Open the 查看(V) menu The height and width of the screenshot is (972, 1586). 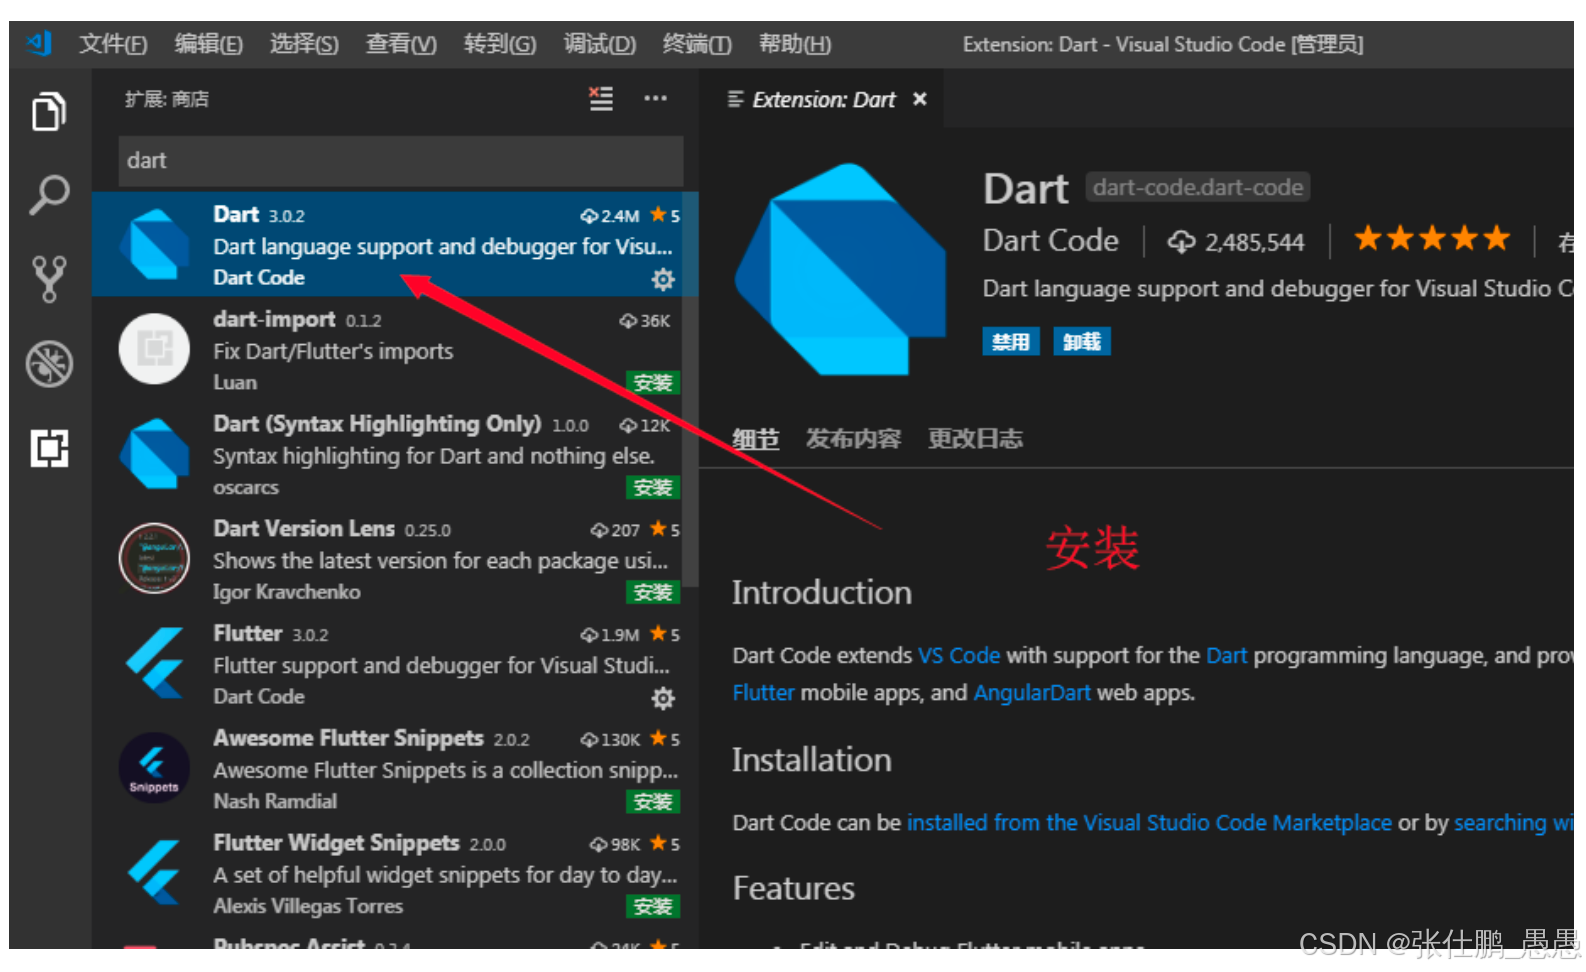[401, 44]
